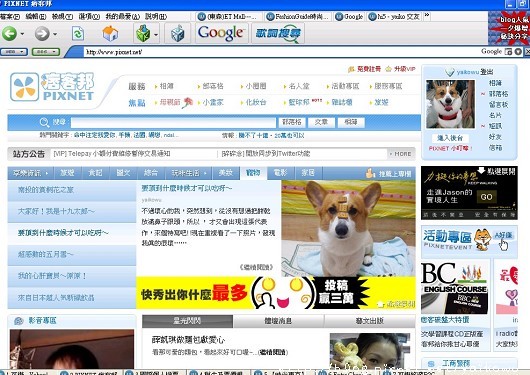Image resolution: width=530 pixels, height=375 pixels.
Task: Click the 工商服務 section icon
Action: click(x=431, y=364)
